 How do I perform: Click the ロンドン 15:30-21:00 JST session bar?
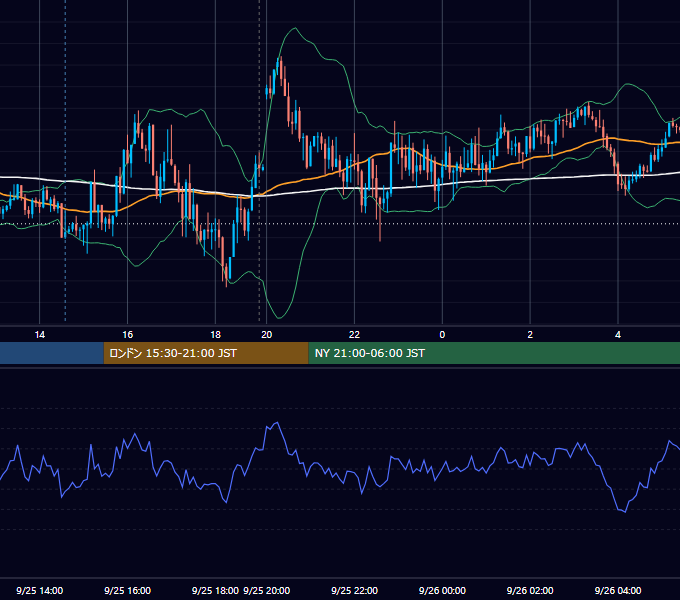pyautogui.click(x=206, y=353)
